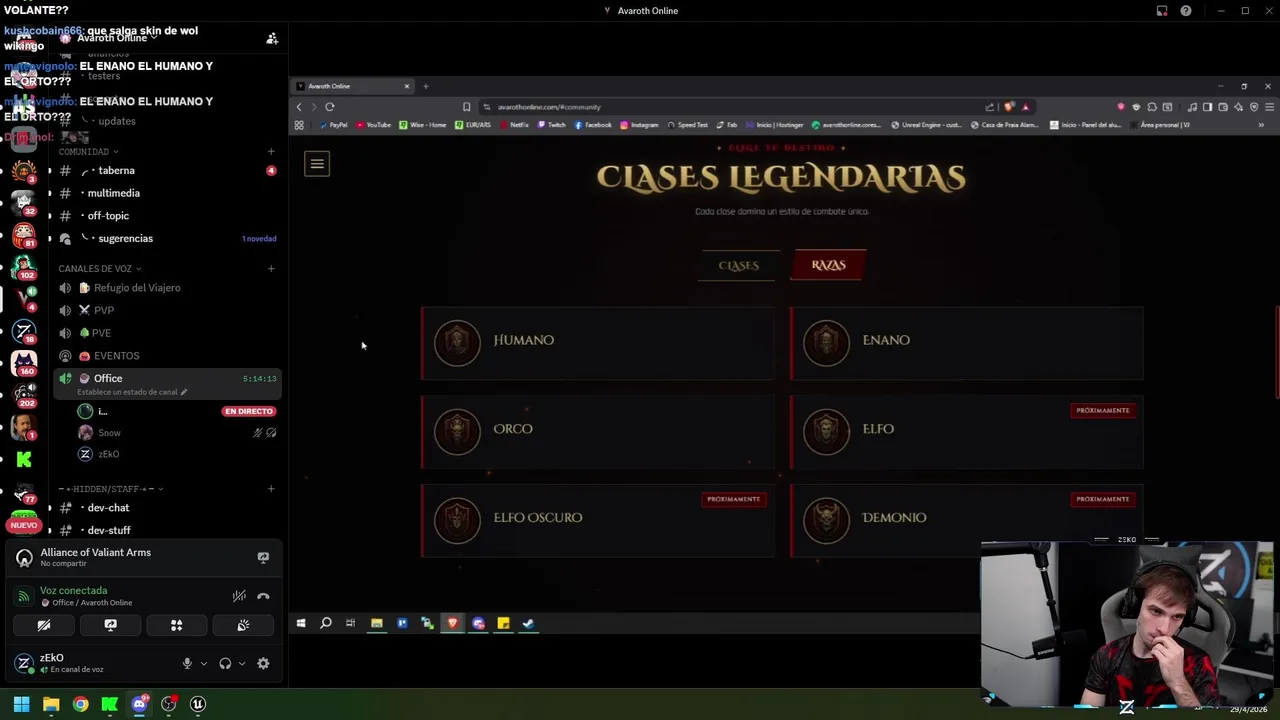Start an activity in Discord voice panel
Image resolution: width=1280 pixels, height=720 pixels.
[x=176, y=625]
